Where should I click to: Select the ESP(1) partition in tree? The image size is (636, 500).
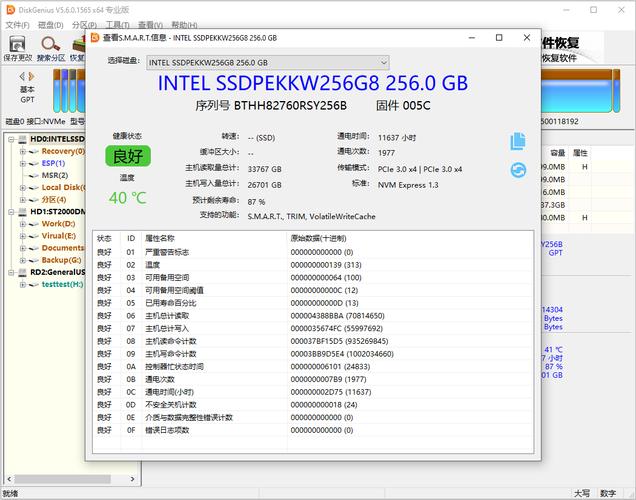[x=53, y=163]
